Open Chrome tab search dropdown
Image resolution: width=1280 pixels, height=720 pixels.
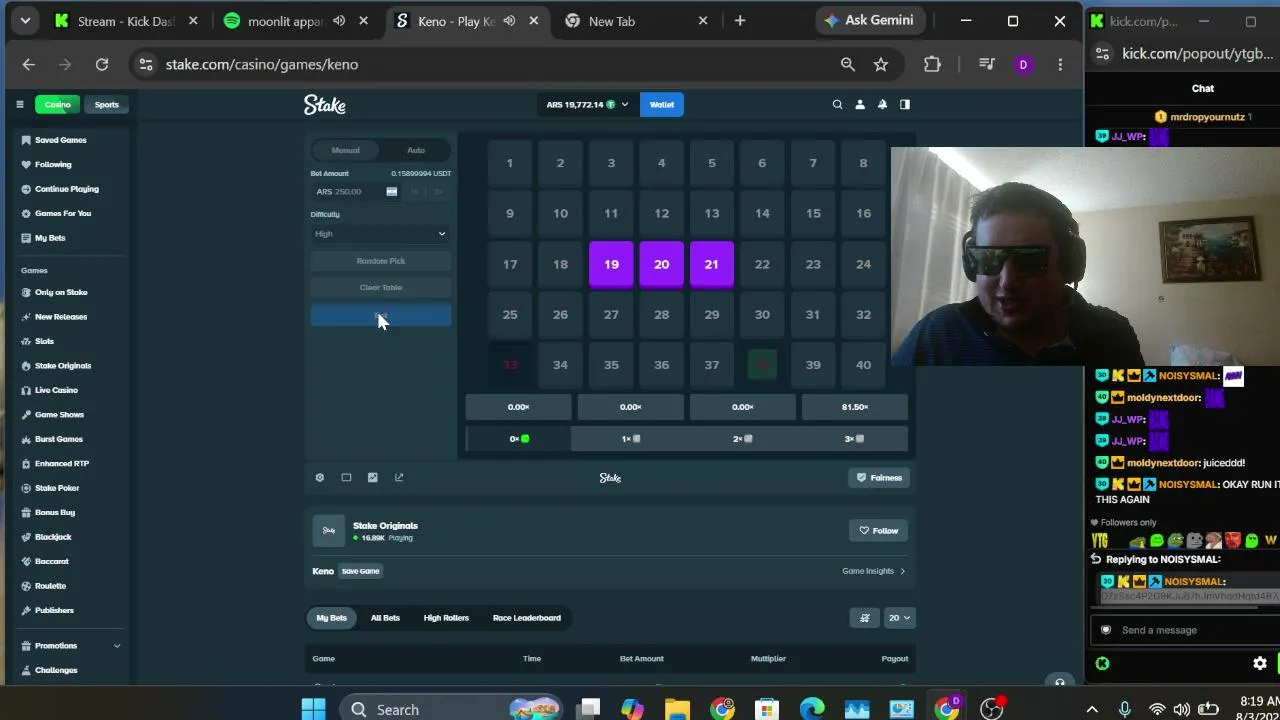pos(25,21)
